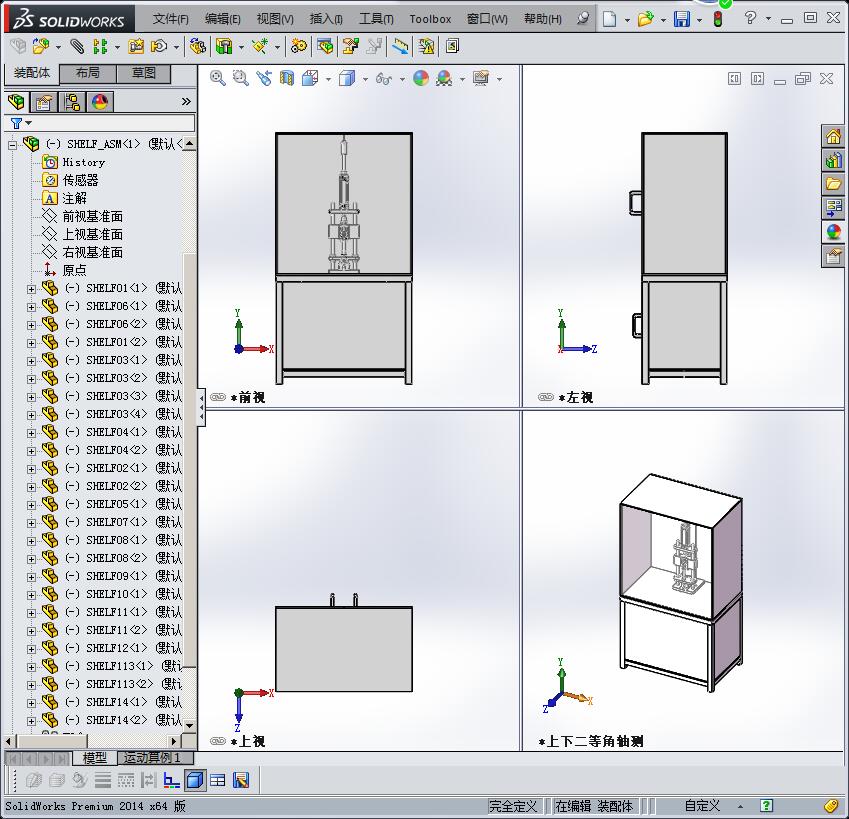The image size is (849, 819).
Task: Click the panel collapse handle beside feature tree
Action: point(201,408)
